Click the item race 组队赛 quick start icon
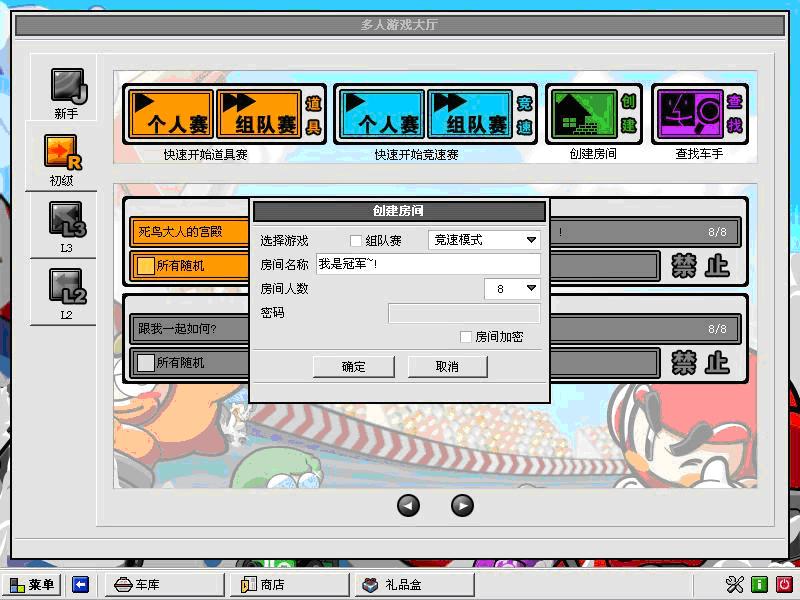This screenshot has width=800, height=600. [x=258, y=114]
